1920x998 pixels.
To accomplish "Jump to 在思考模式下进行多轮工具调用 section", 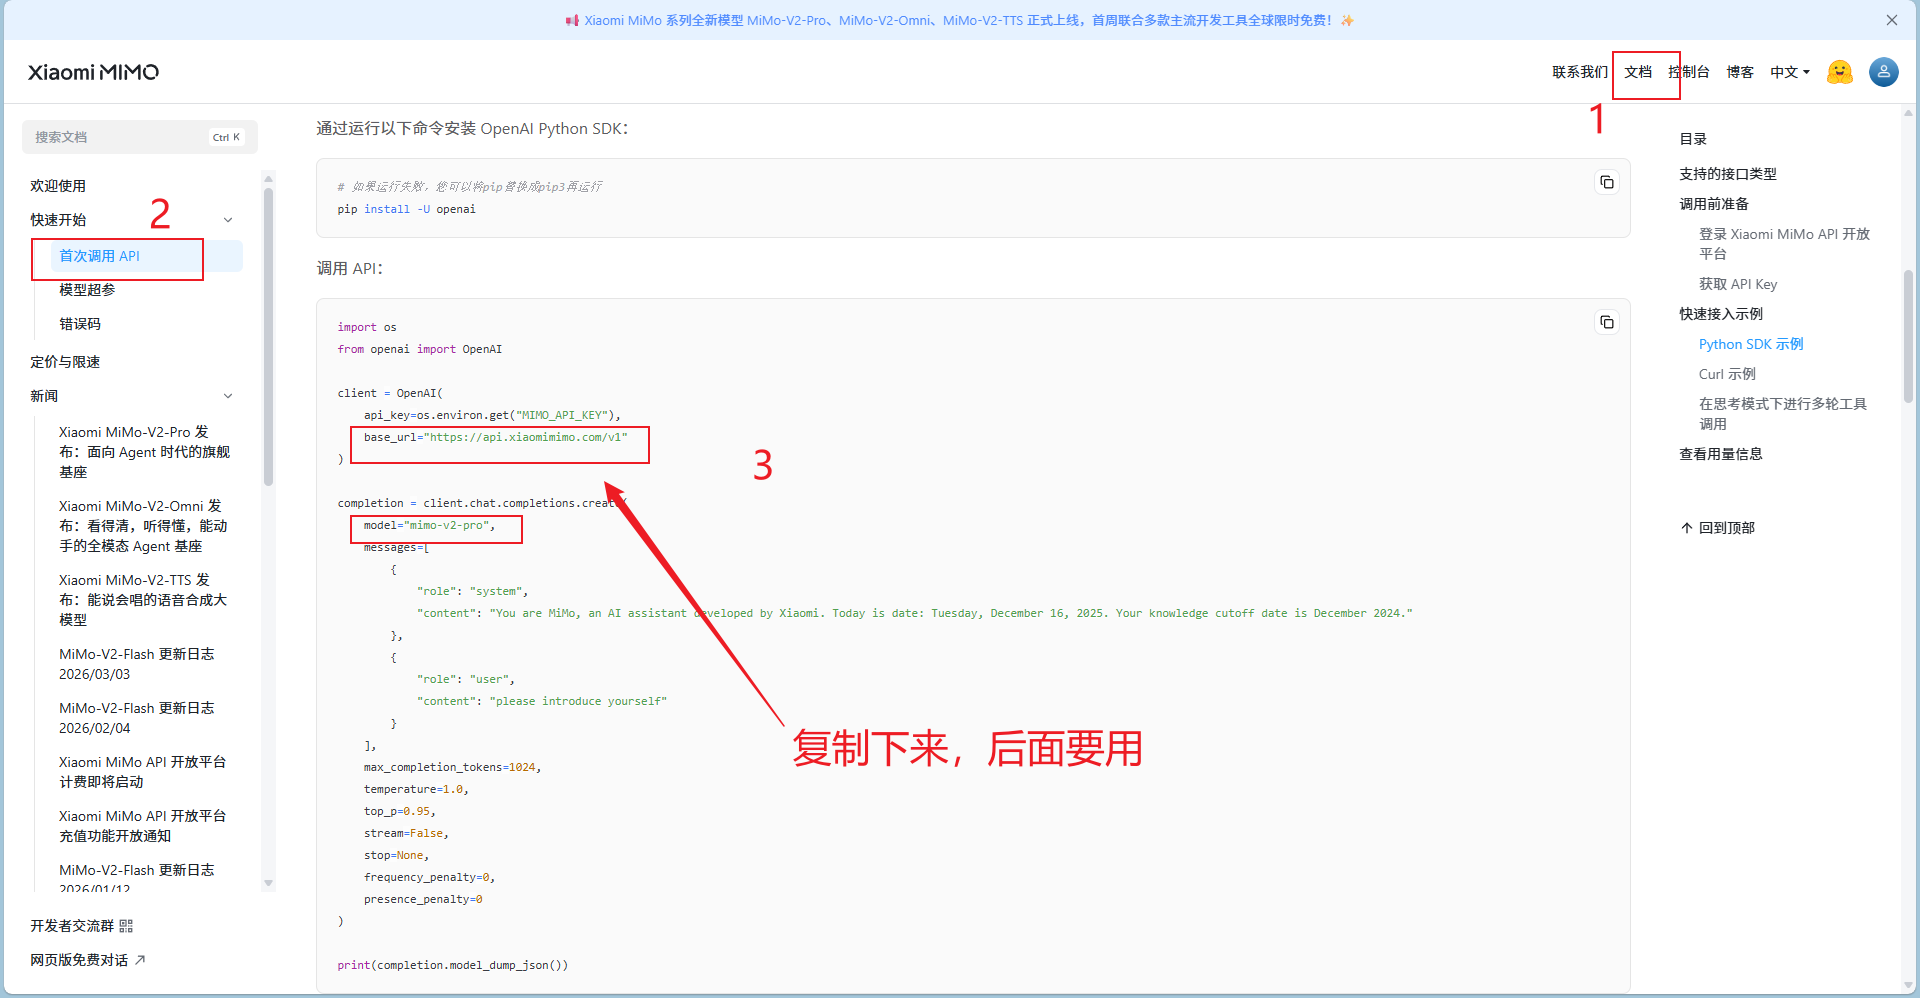I will point(1783,414).
